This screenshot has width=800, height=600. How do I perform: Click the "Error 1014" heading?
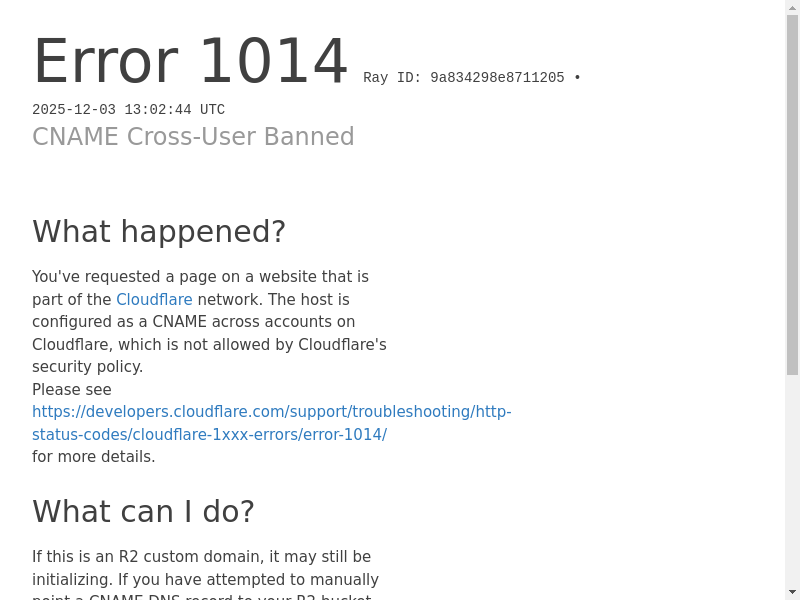point(190,62)
